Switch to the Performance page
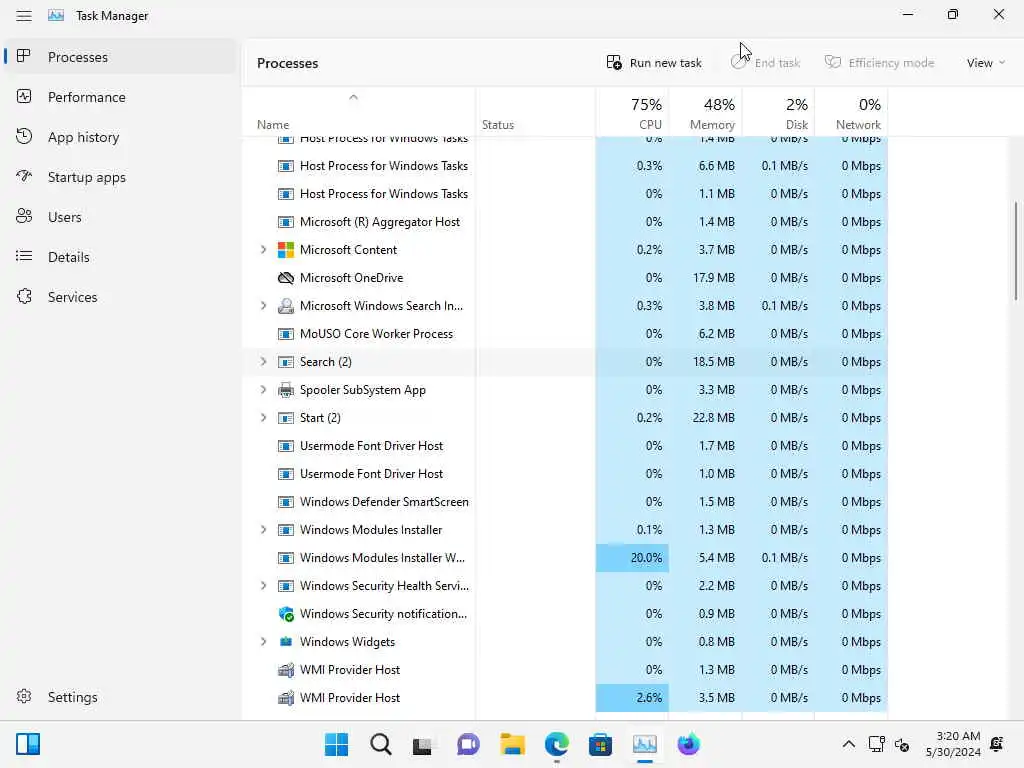The height and width of the screenshot is (768, 1024). point(121,97)
